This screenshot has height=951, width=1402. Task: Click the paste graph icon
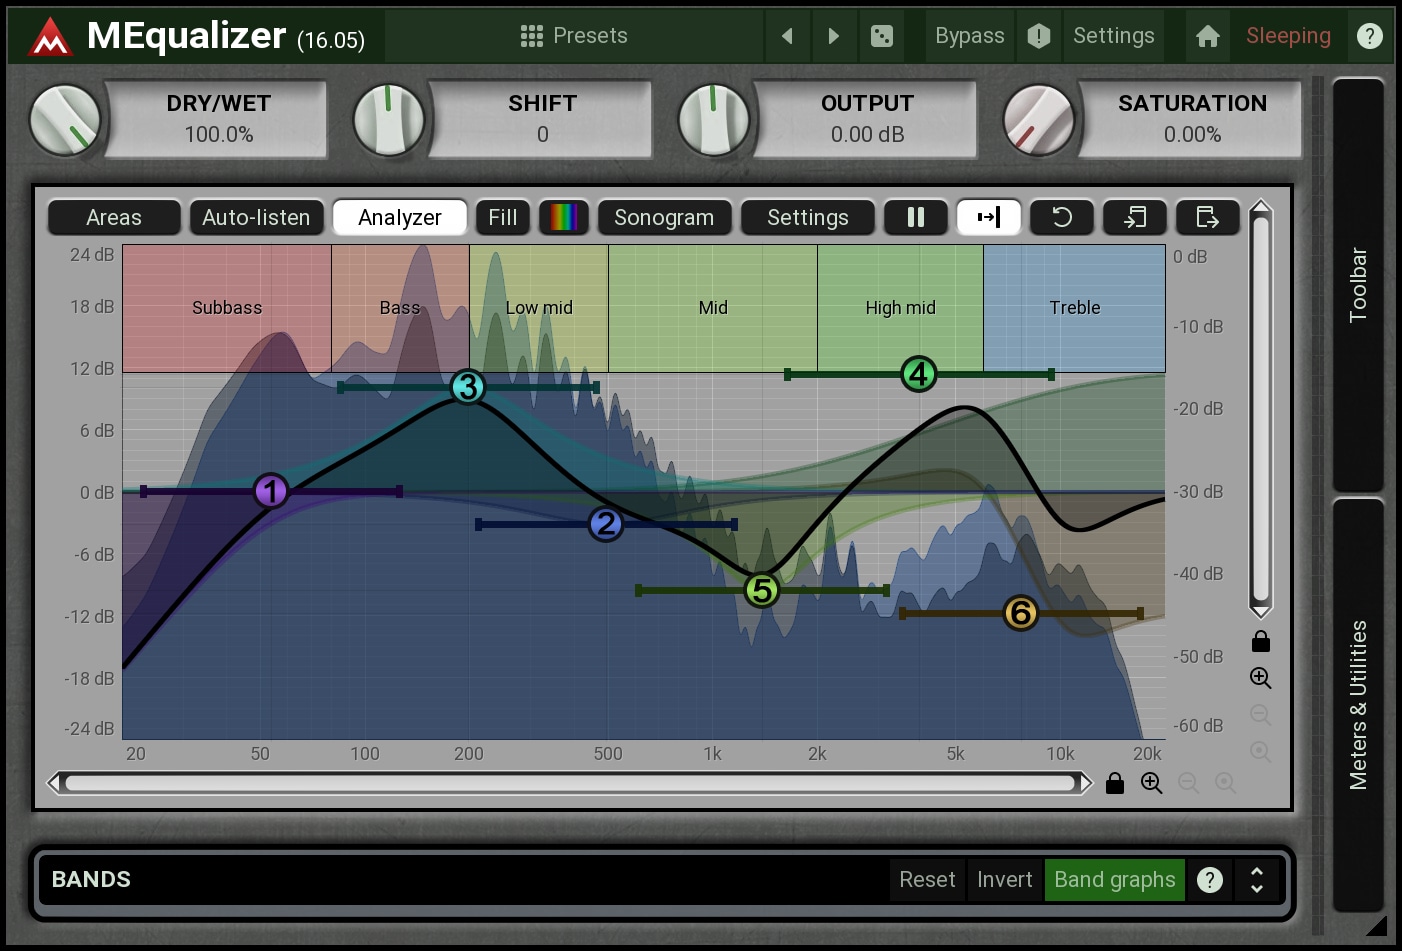click(1208, 217)
